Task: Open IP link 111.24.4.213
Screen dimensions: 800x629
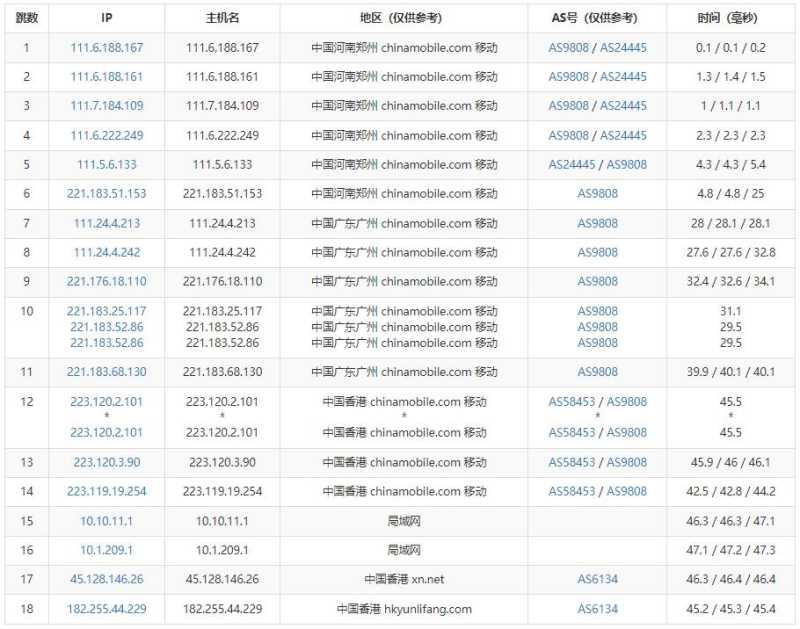Action: click(107, 223)
